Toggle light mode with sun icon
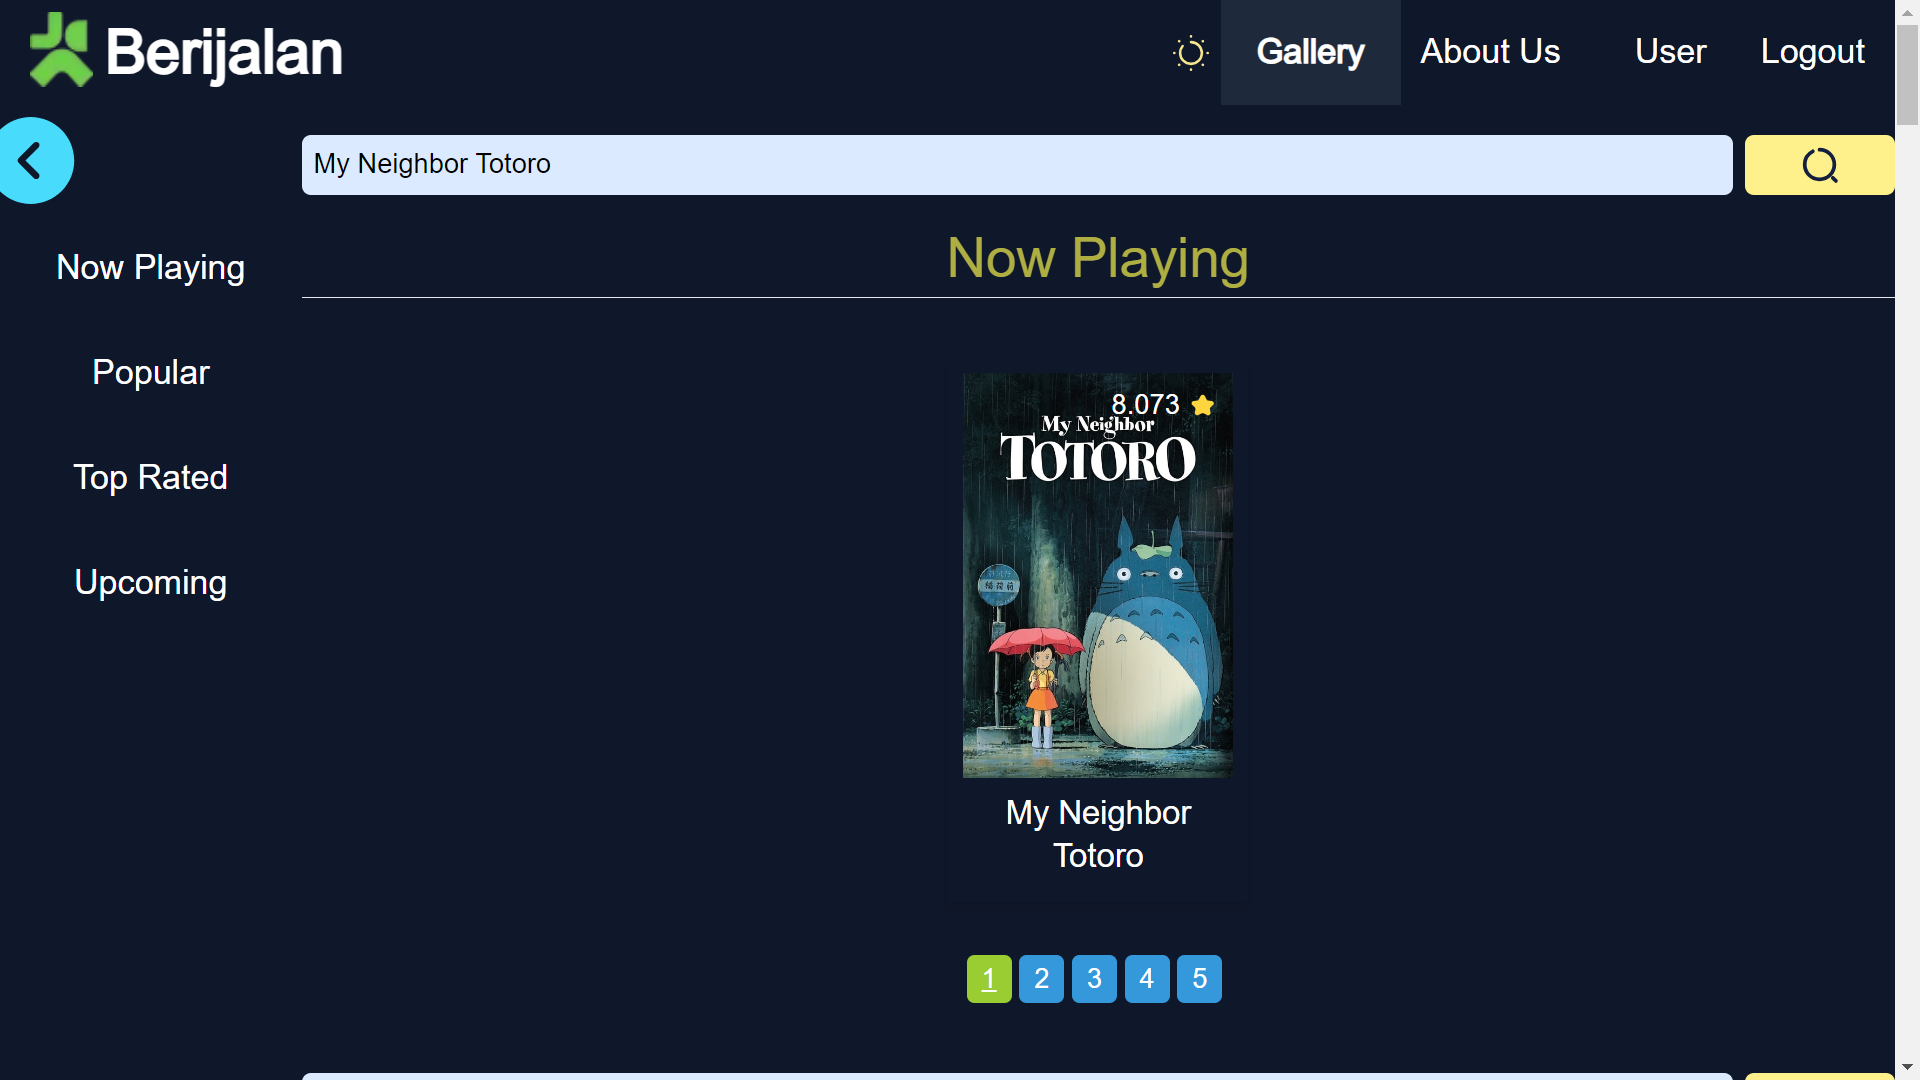The width and height of the screenshot is (1920, 1080). pos(1190,53)
